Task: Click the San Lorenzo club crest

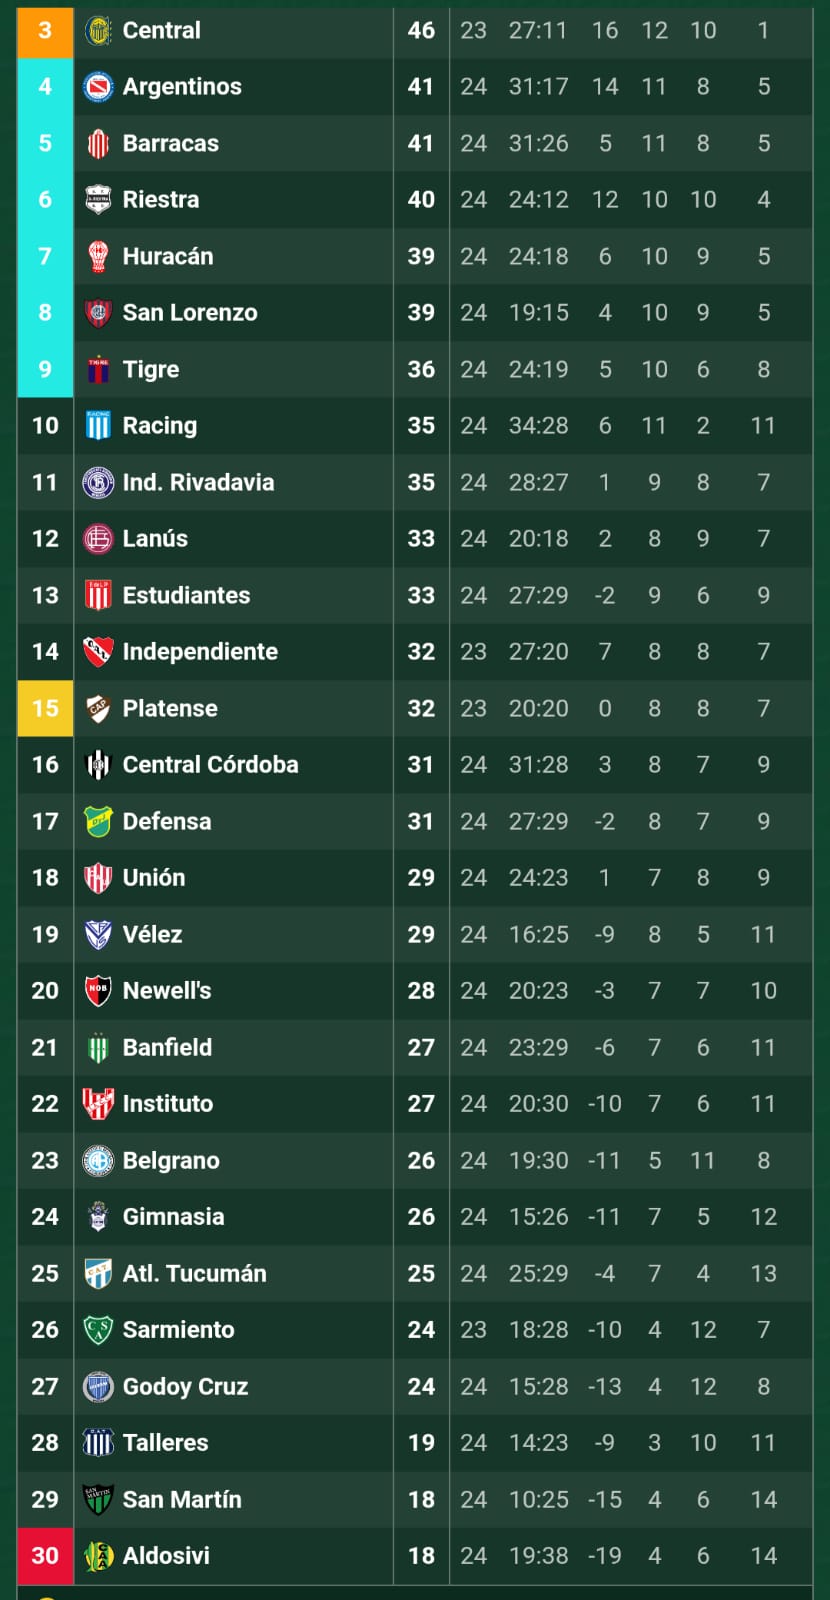Action: click(x=98, y=313)
